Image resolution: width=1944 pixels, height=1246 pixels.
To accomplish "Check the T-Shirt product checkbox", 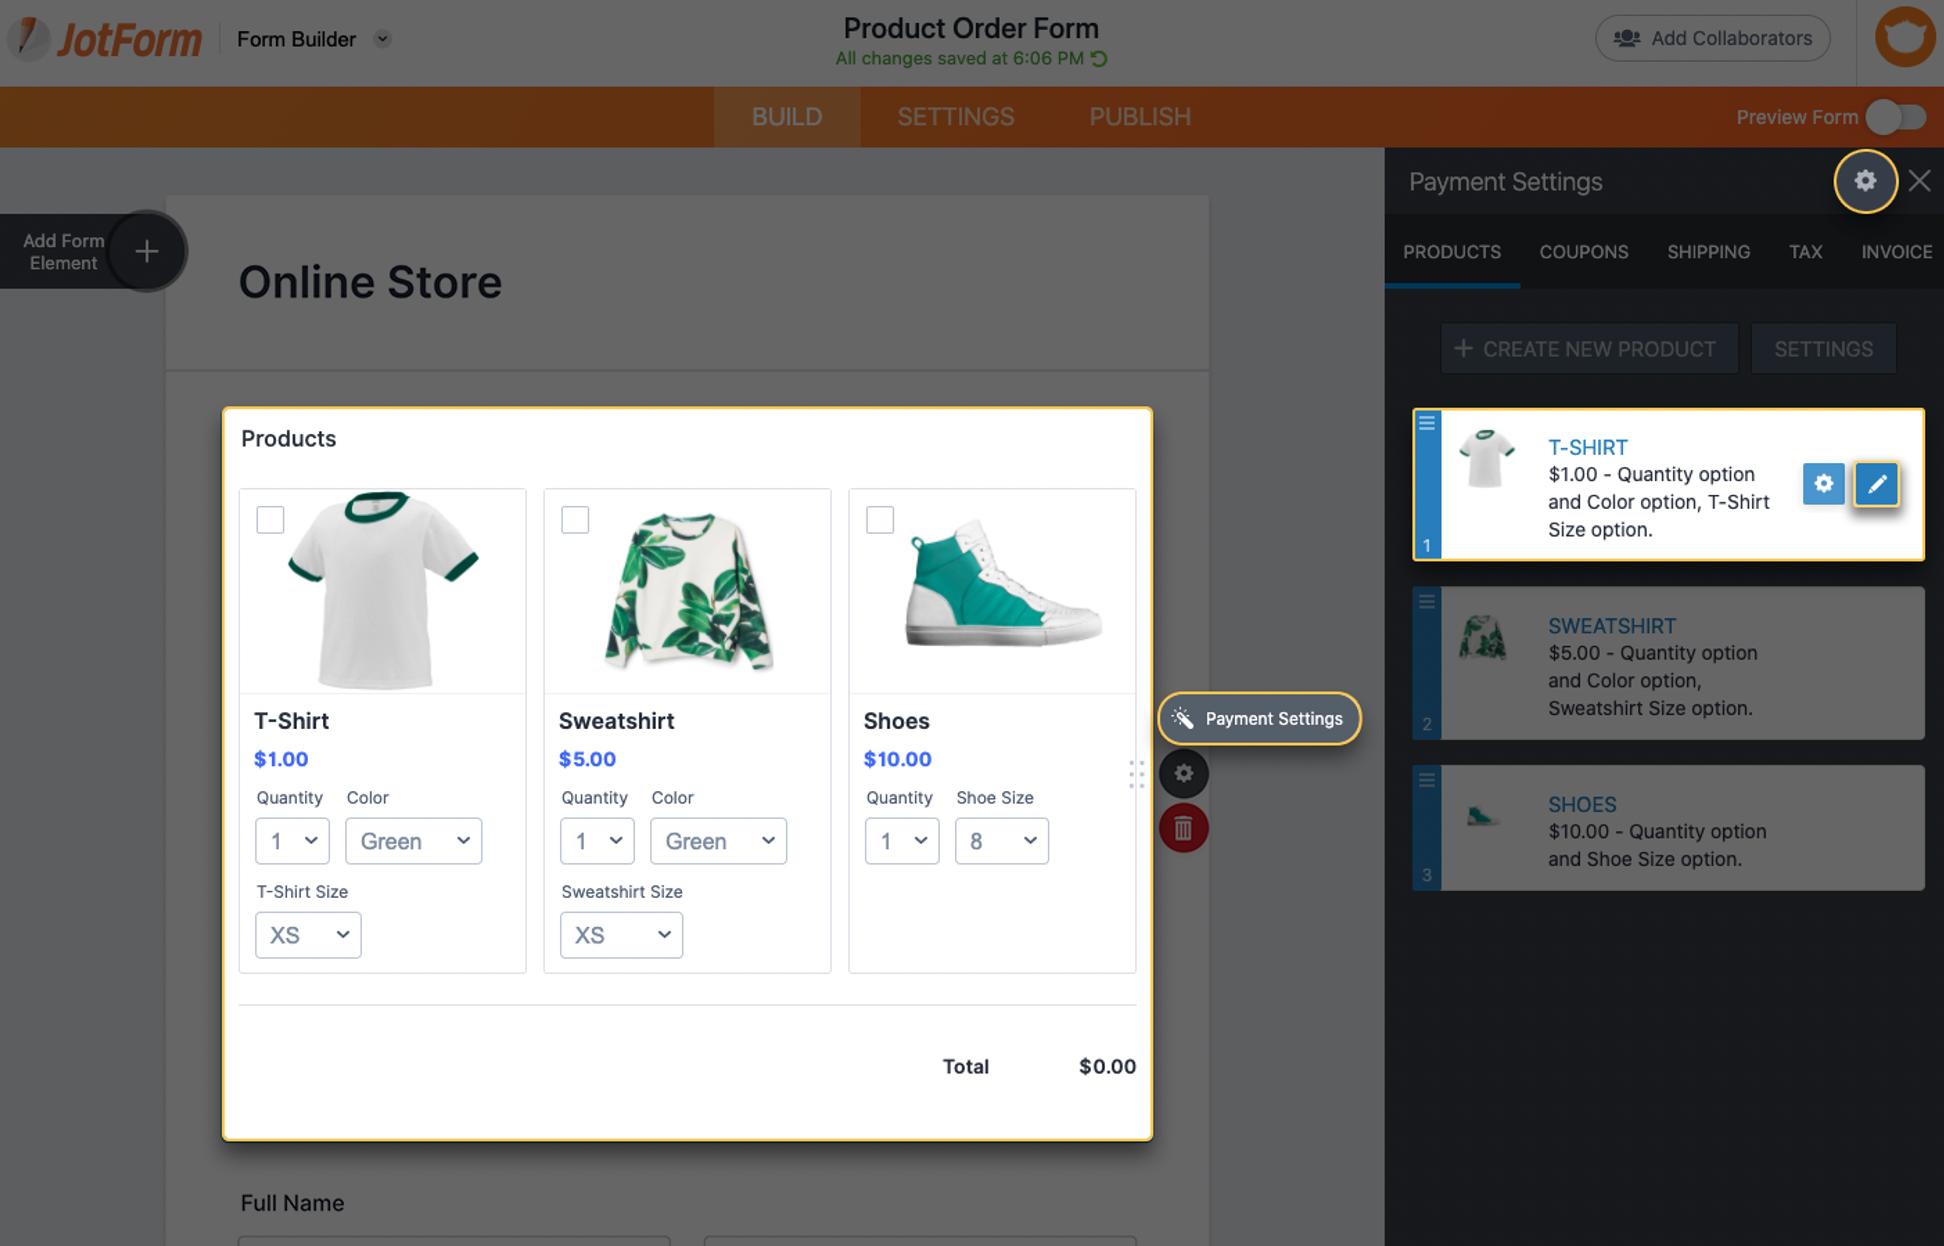I will click(270, 520).
